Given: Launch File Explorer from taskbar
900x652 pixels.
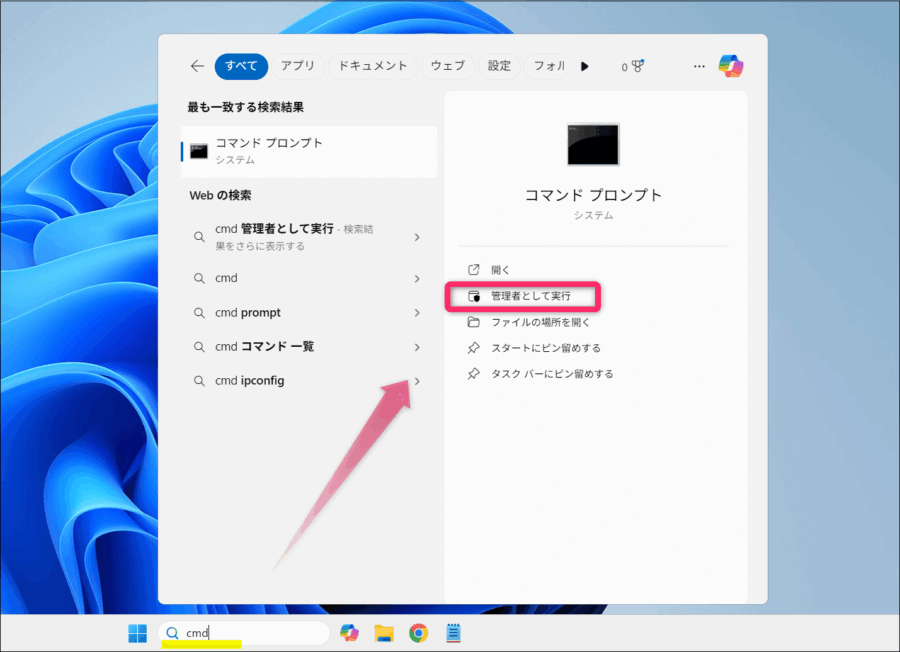Looking at the screenshot, I should point(383,633).
